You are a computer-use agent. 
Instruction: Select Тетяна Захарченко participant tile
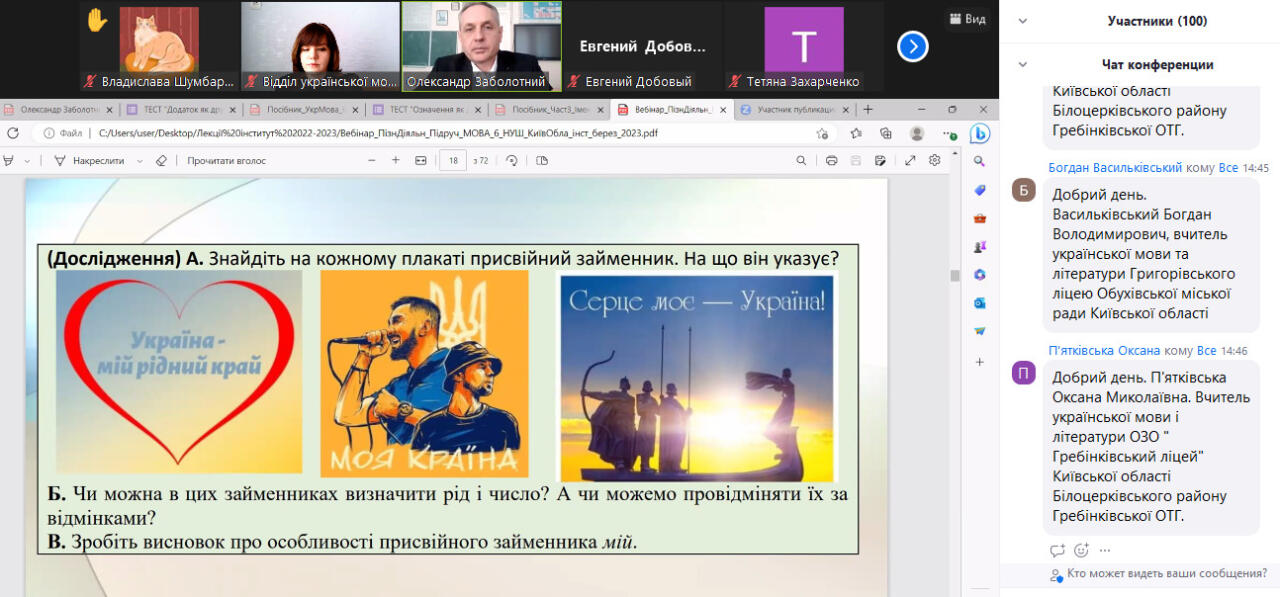[804, 46]
